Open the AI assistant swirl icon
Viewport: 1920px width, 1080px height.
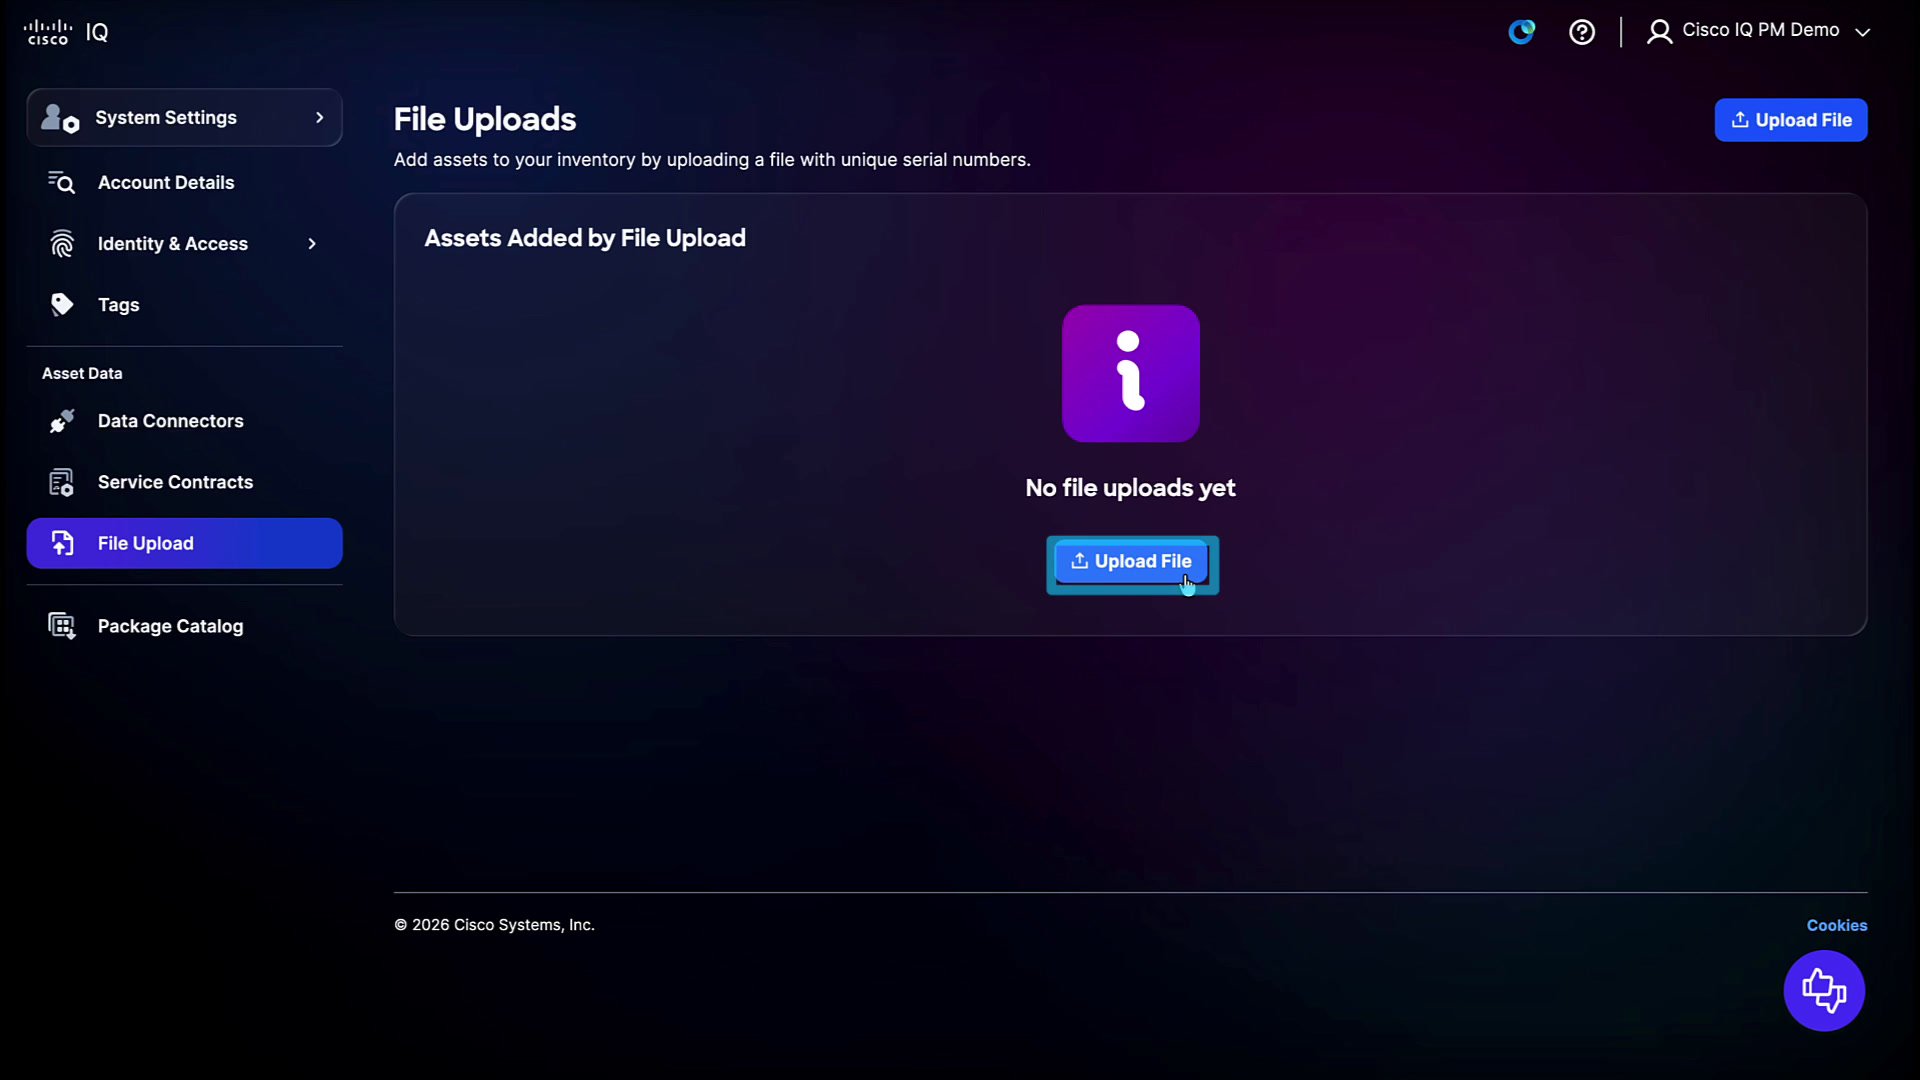(1521, 32)
